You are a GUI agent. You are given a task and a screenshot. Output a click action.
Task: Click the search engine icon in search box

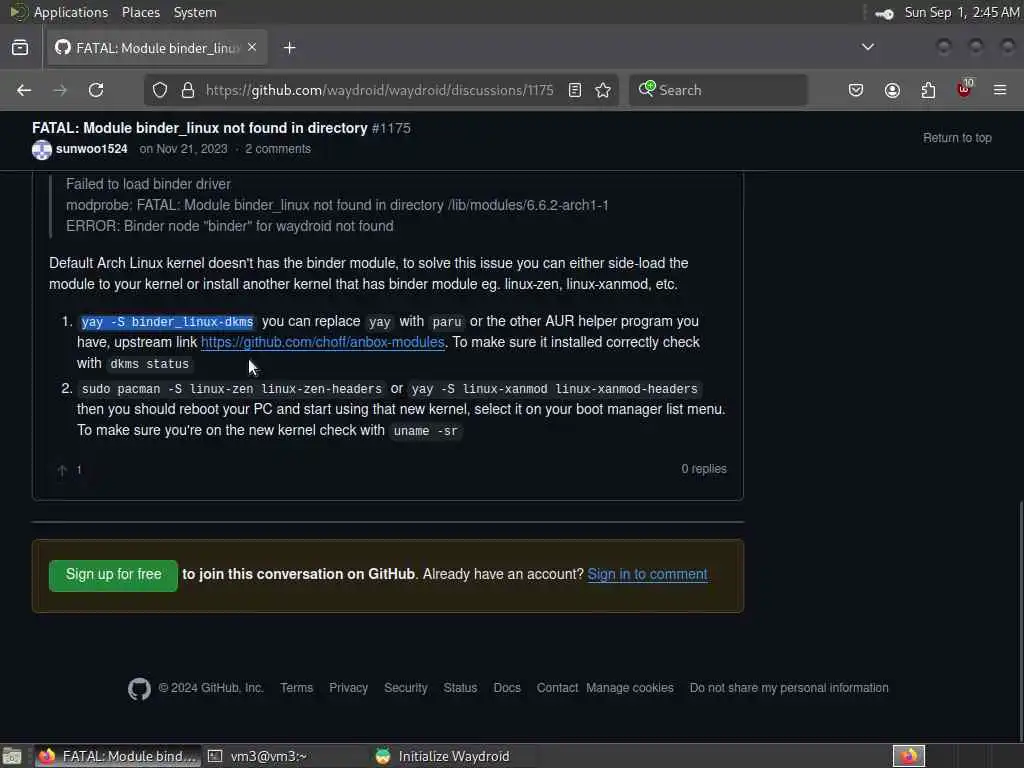tap(647, 89)
